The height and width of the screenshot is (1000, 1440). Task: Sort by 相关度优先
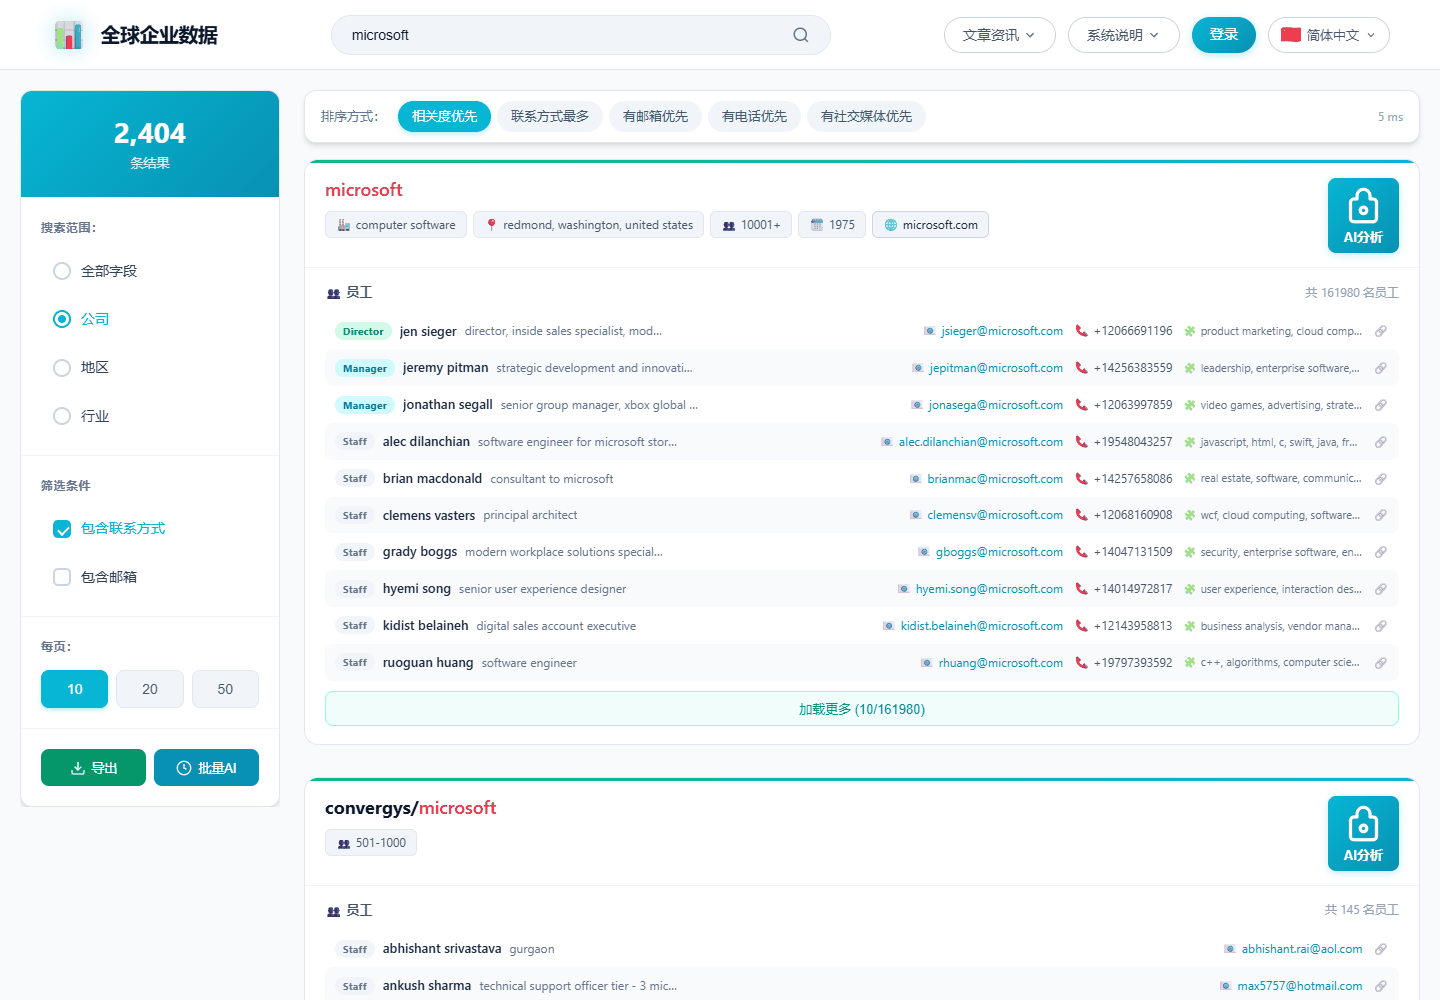coord(445,116)
